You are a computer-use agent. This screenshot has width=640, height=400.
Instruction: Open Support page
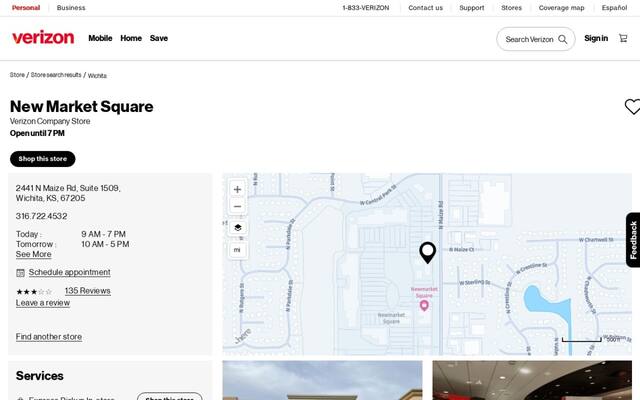[472, 8]
